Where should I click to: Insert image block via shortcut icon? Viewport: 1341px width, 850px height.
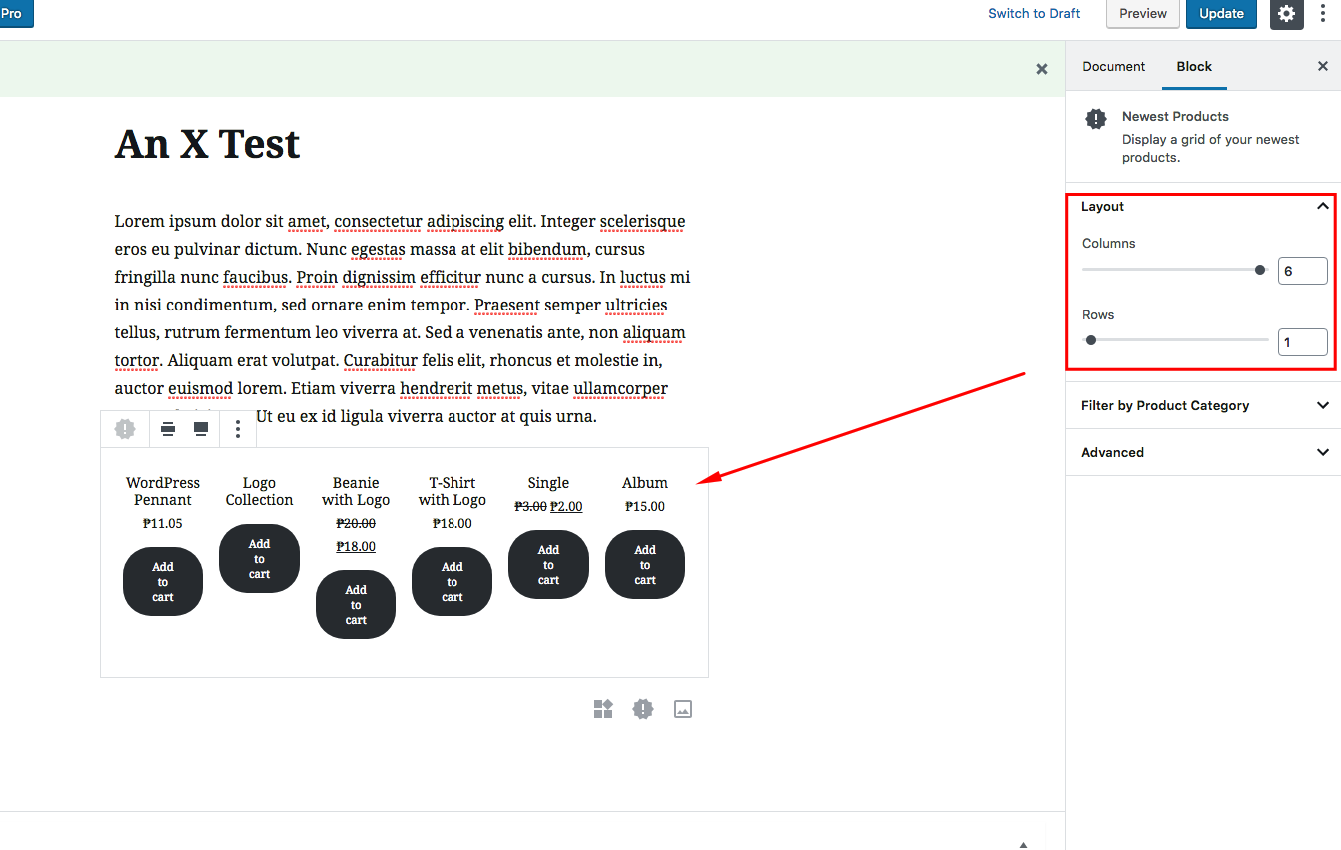pos(683,709)
